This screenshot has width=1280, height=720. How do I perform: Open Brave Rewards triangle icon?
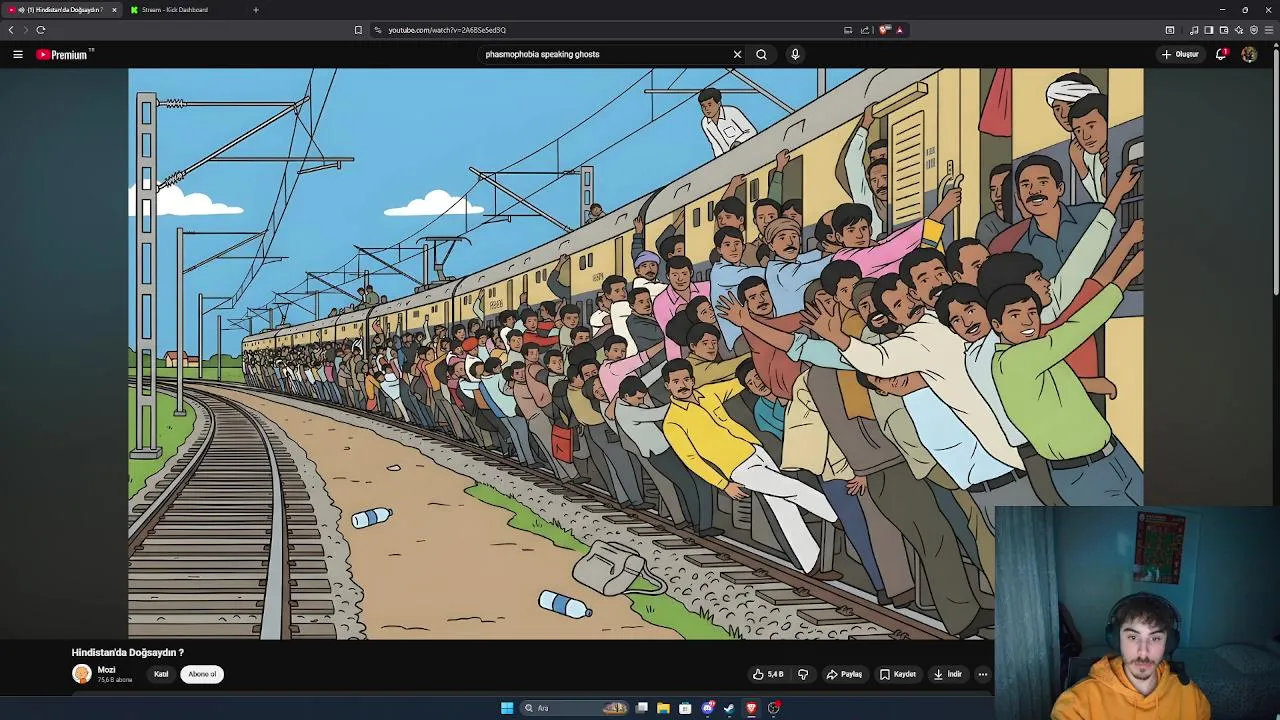pos(899,30)
